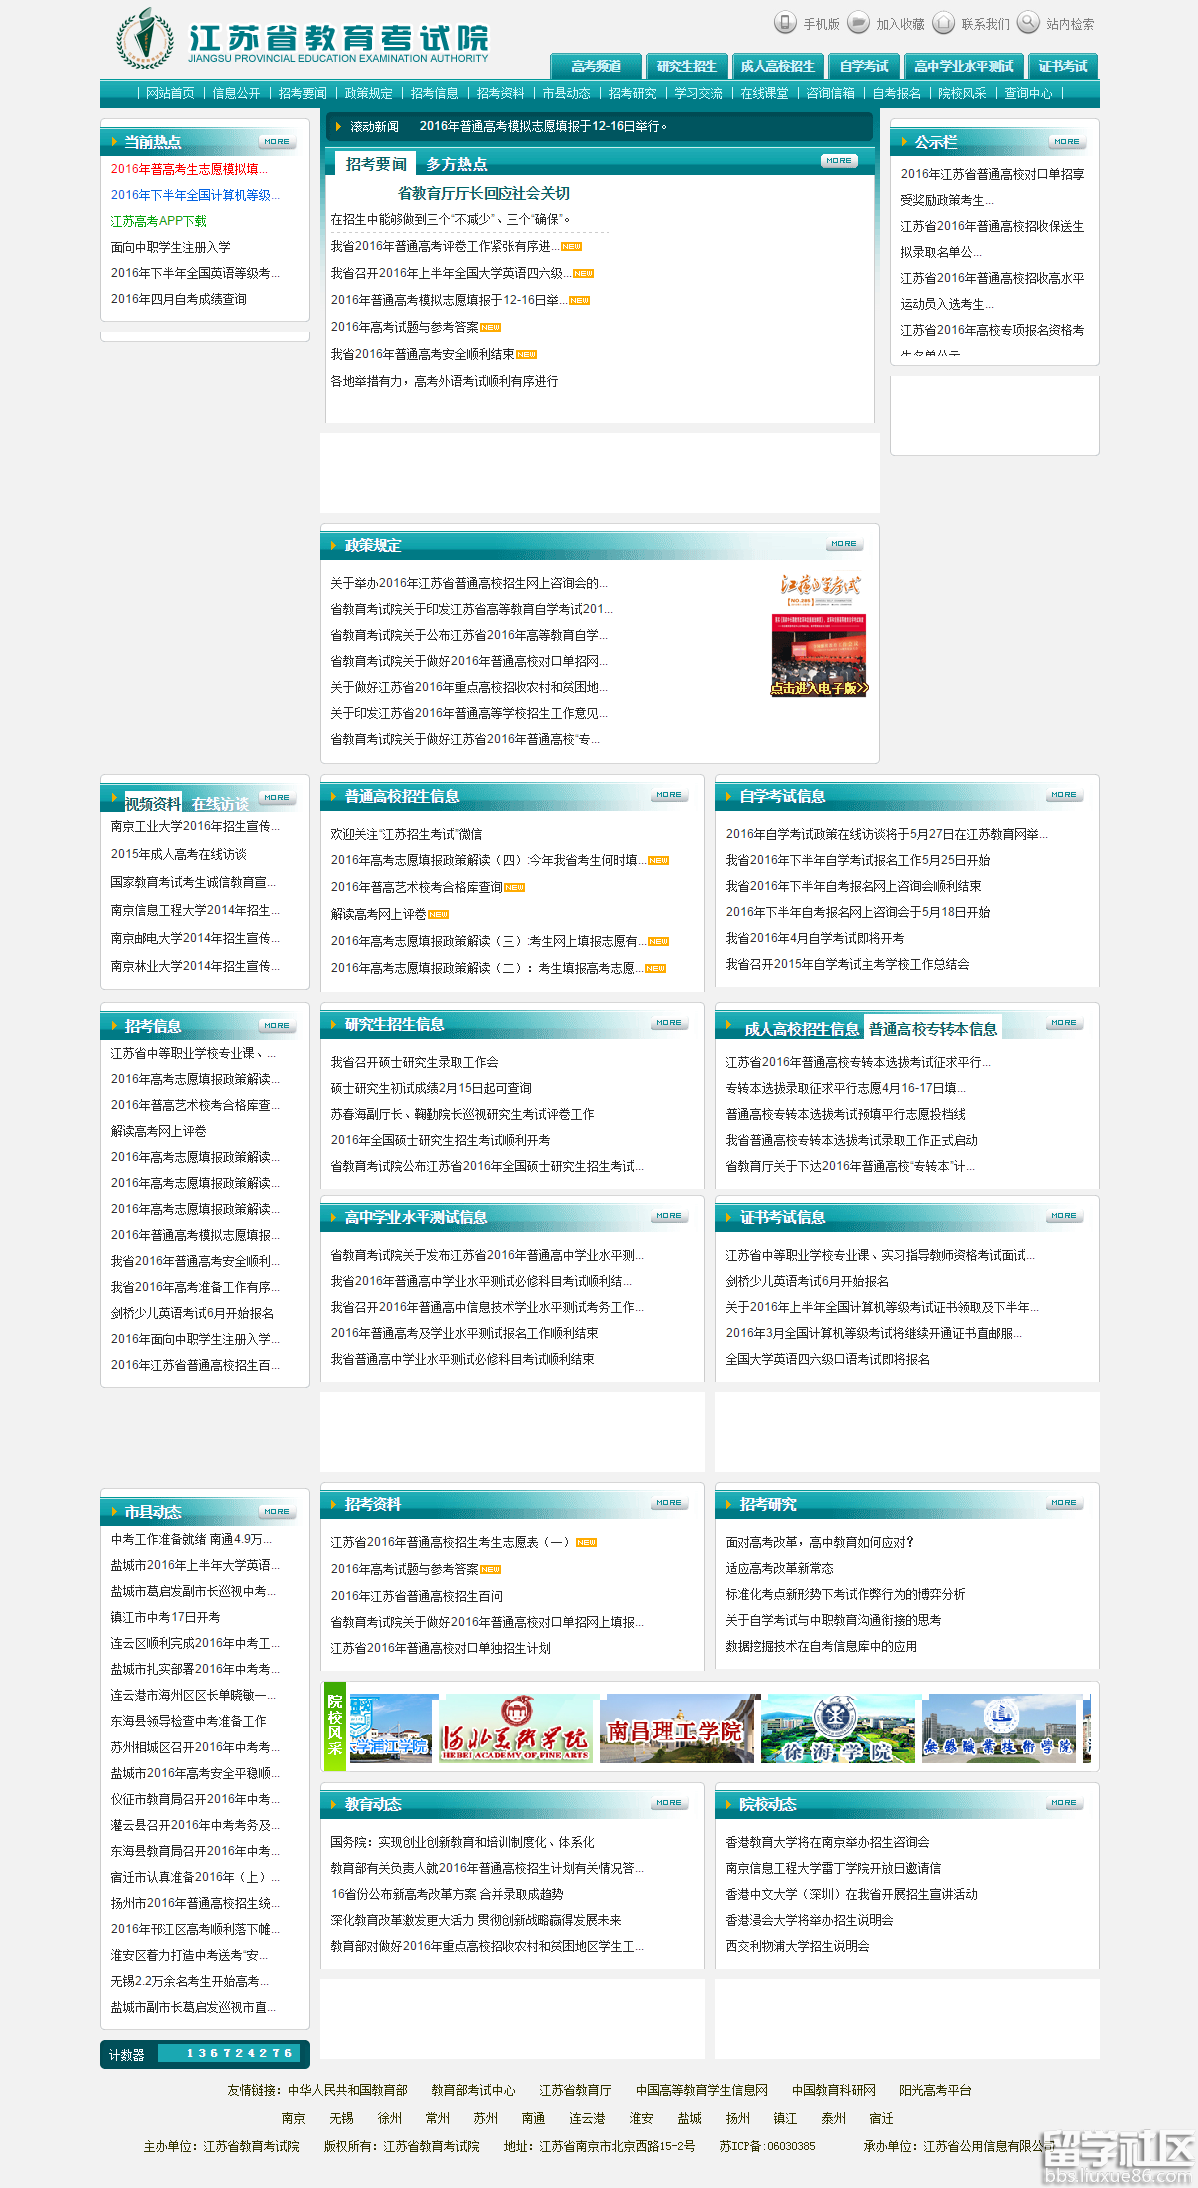Click the 南昌理工学院 banner image
This screenshot has height=2188, width=1198.
click(676, 1729)
